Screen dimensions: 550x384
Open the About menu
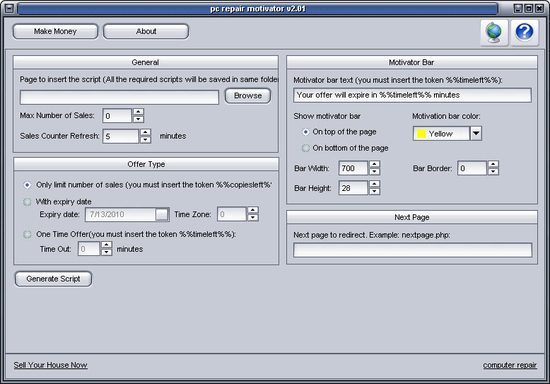146,31
